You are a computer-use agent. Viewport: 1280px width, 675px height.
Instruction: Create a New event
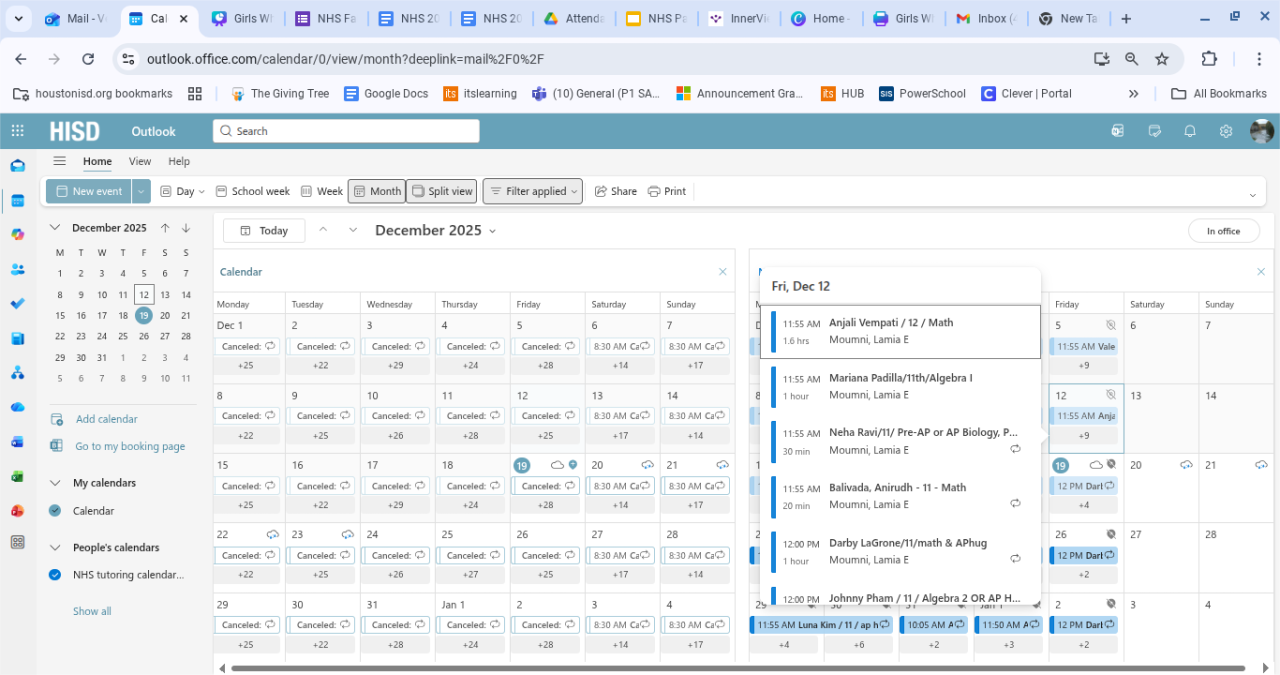(89, 191)
